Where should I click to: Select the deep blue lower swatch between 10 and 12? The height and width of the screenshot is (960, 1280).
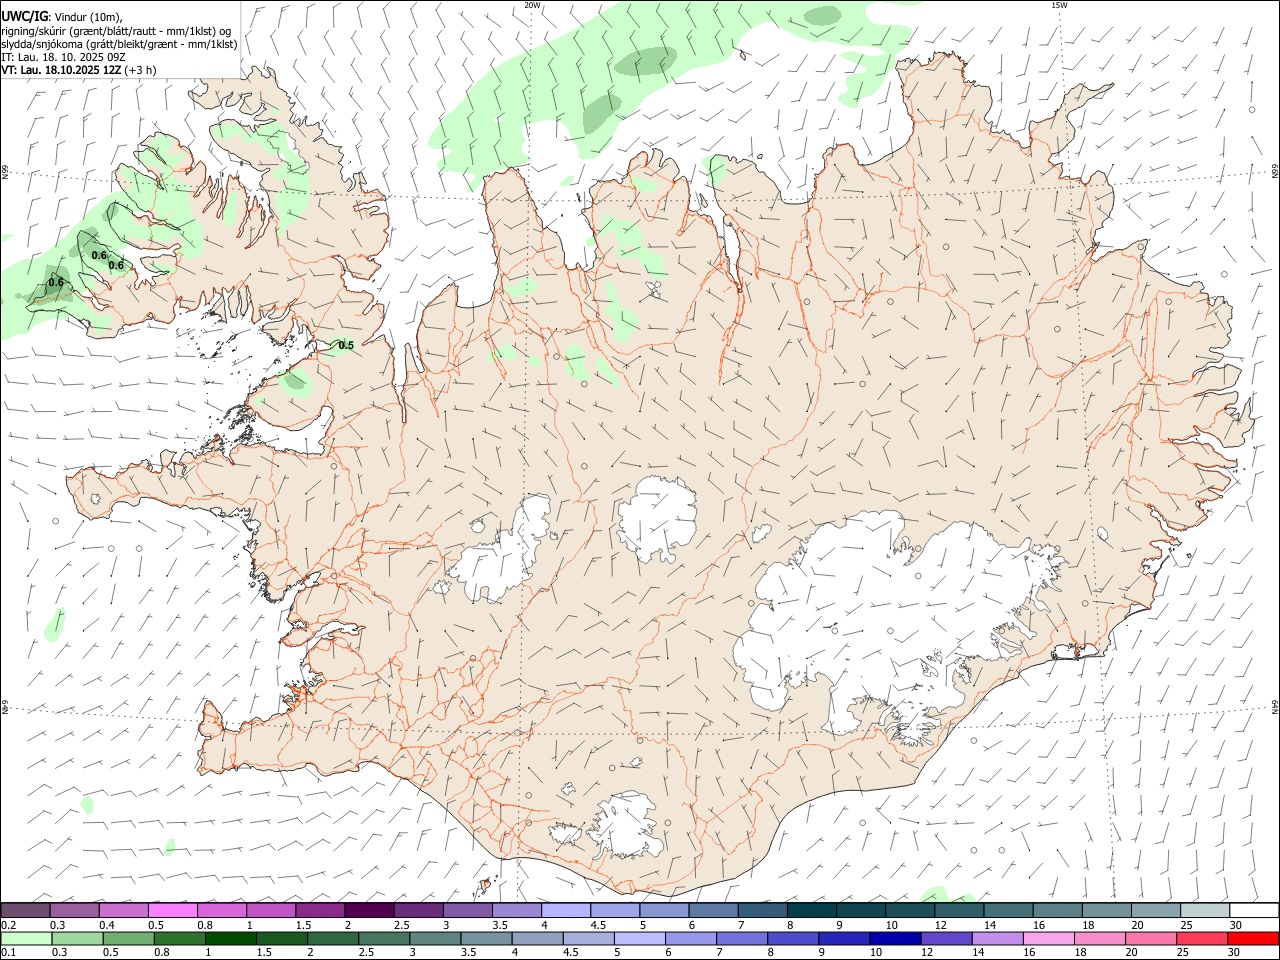894,938
